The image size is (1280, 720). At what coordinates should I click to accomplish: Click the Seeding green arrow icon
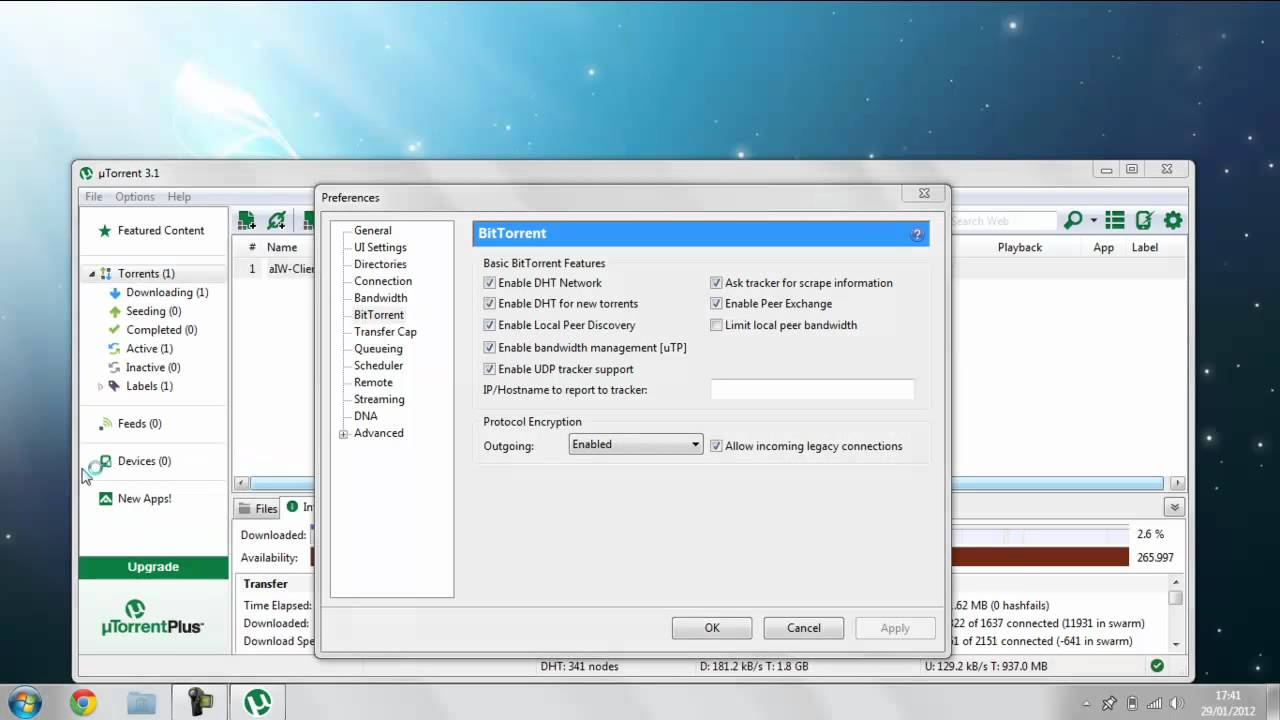[115, 311]
